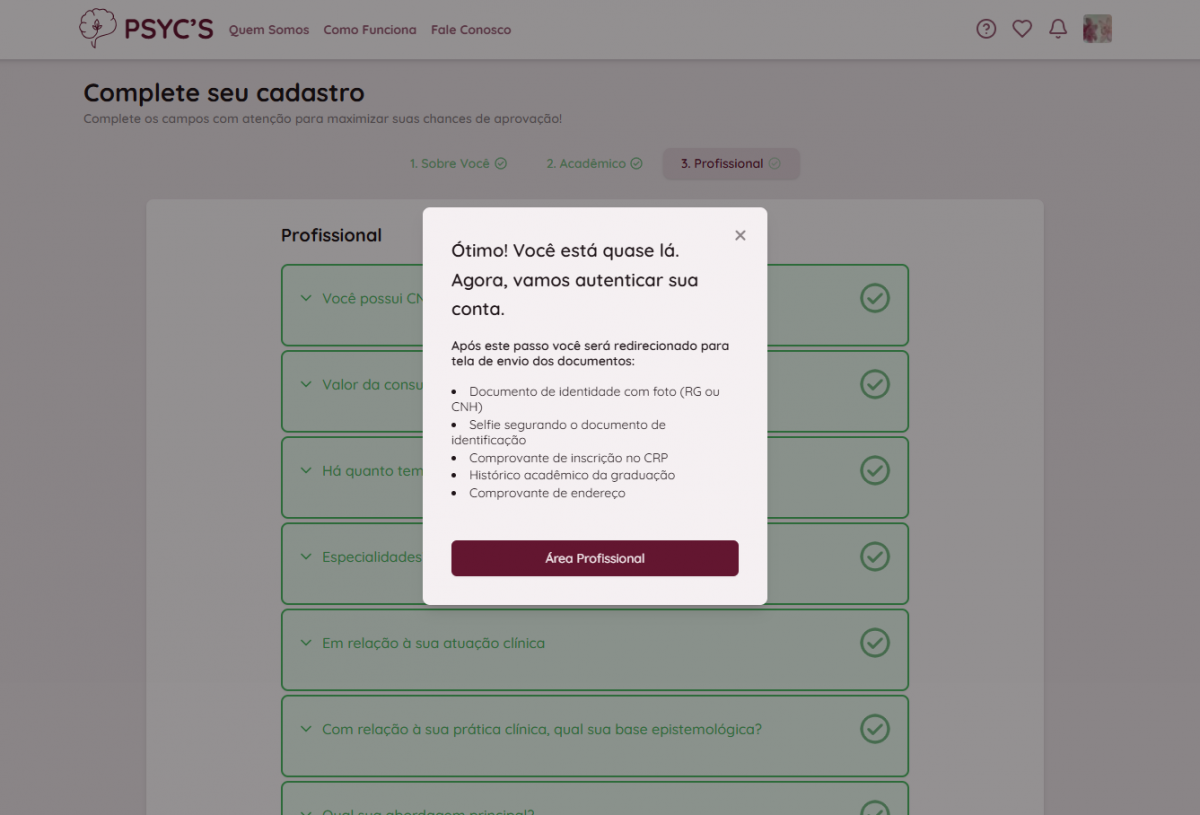Open 'Como Funciona' navigation link
The width and height of the screenshot is (1200, 815).
click(369, 30)
